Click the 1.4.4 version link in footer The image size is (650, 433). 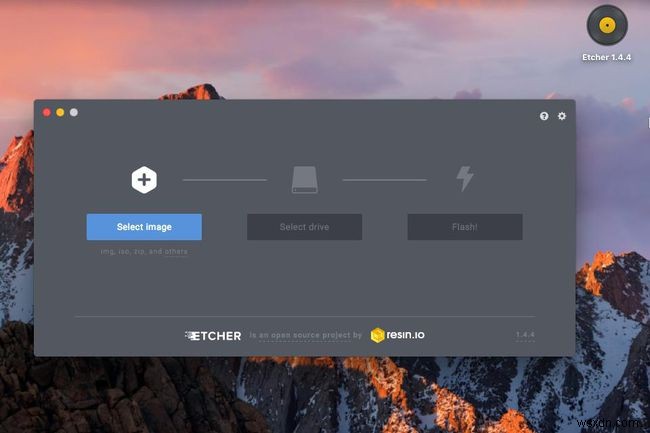click(525, 335)
